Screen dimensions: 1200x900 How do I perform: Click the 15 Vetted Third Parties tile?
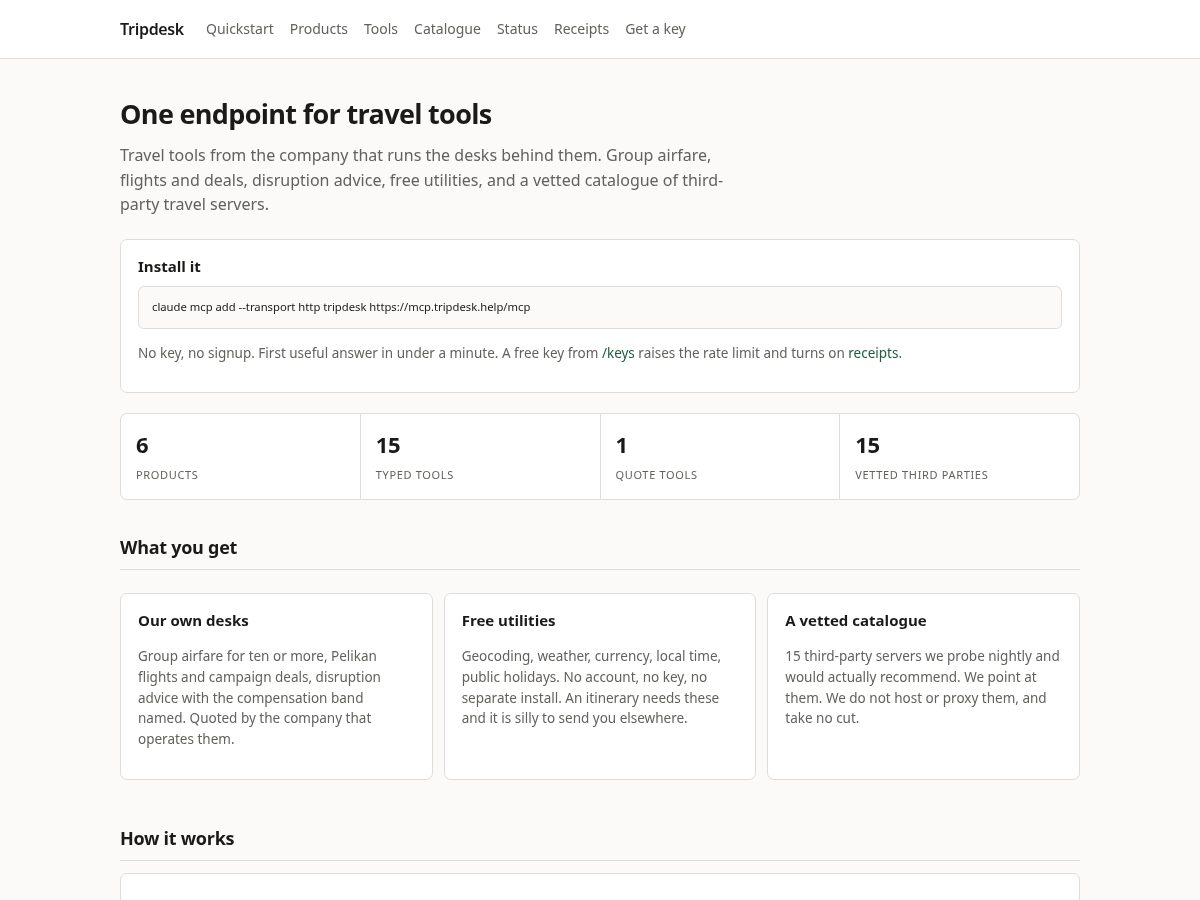[959, 456]
